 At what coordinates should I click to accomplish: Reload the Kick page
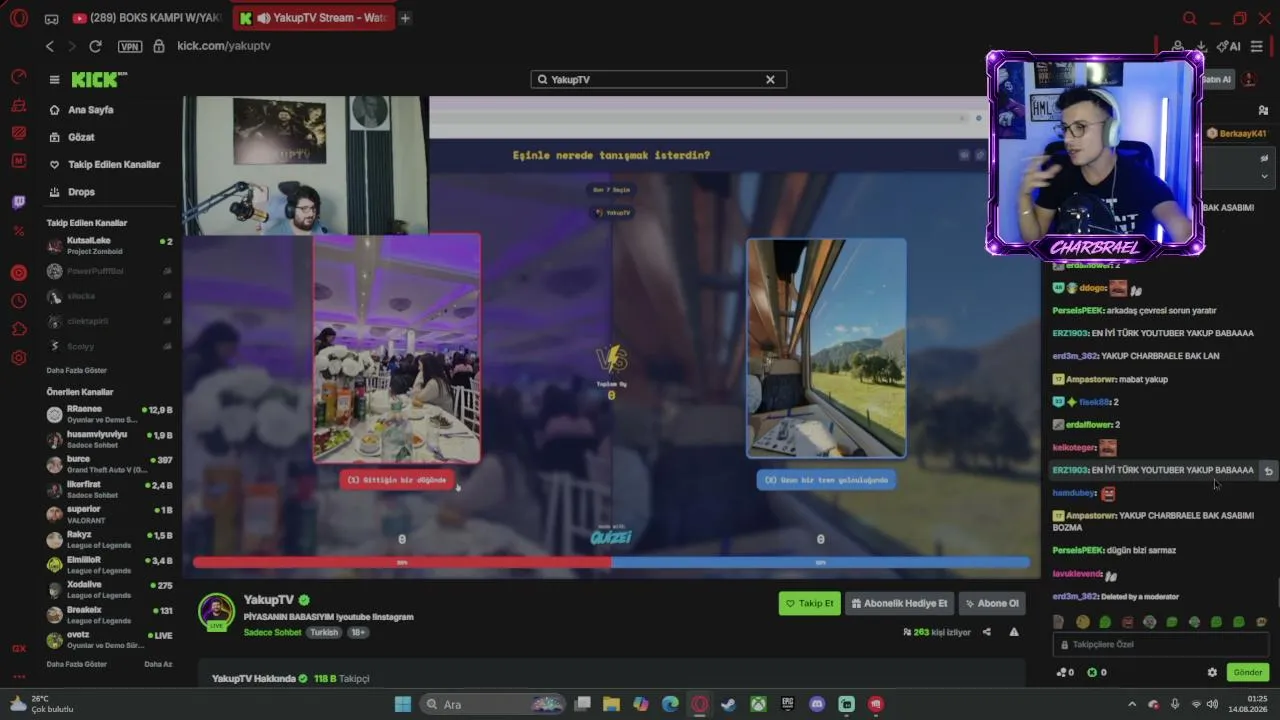[x=95, y=46]
